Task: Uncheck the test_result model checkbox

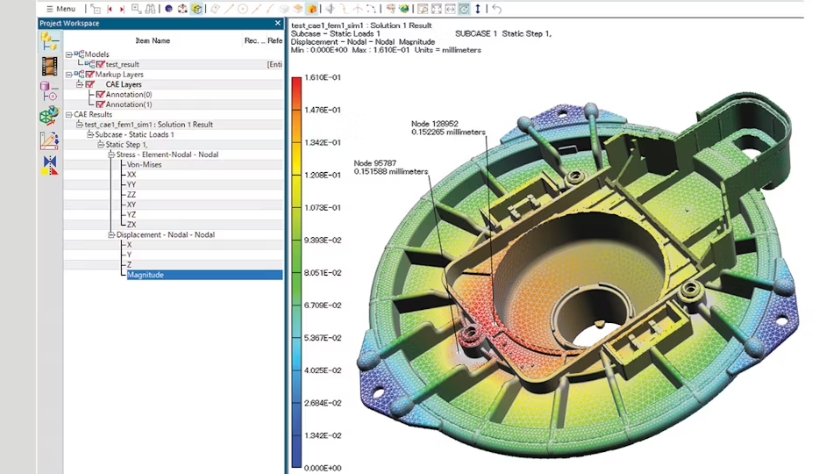Action: click(99, 64)
